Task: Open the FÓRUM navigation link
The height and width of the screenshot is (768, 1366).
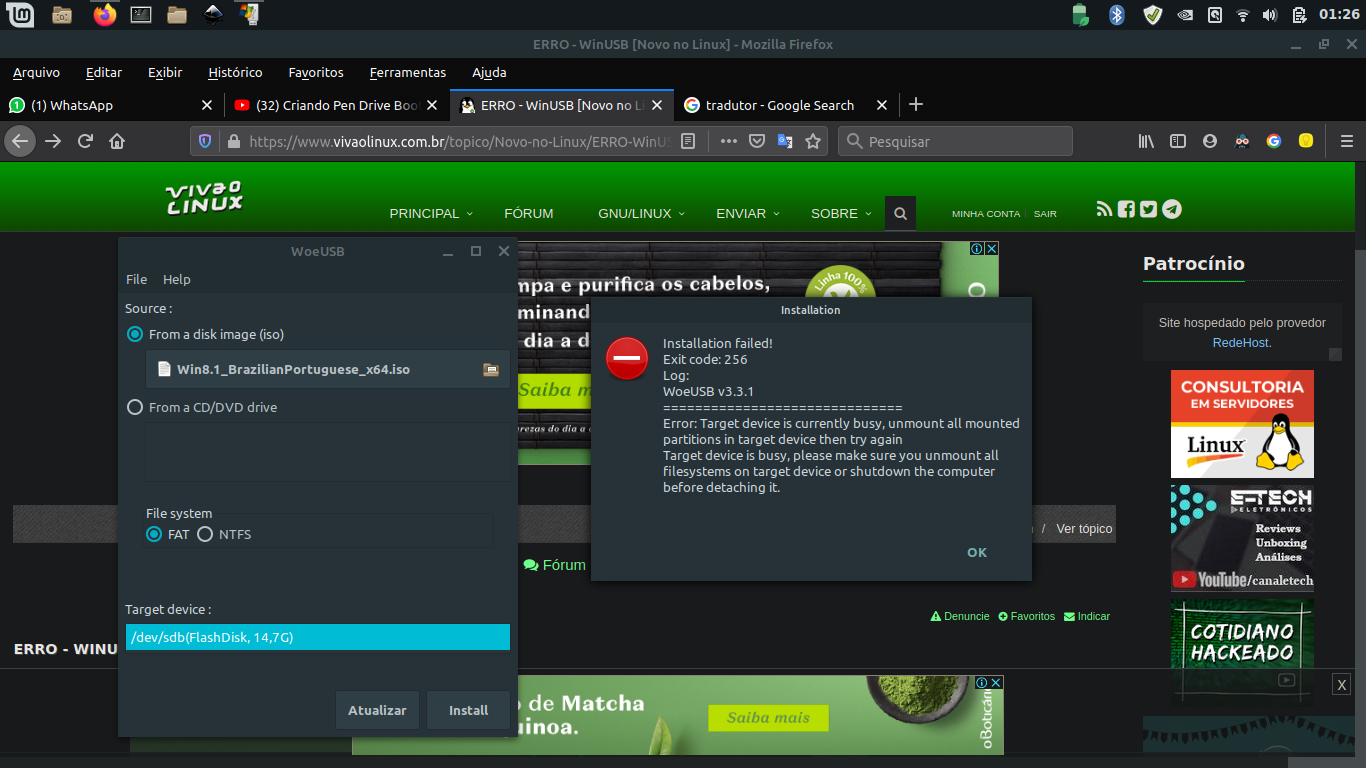Action: [x=529, y=213]
